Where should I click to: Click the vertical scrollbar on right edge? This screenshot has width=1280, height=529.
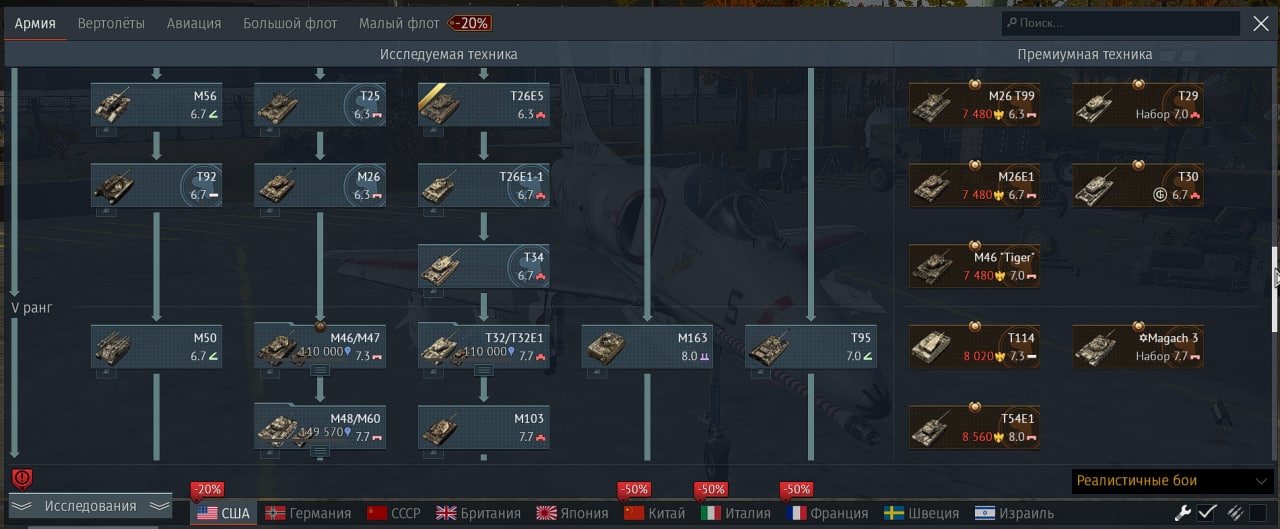1275,290
